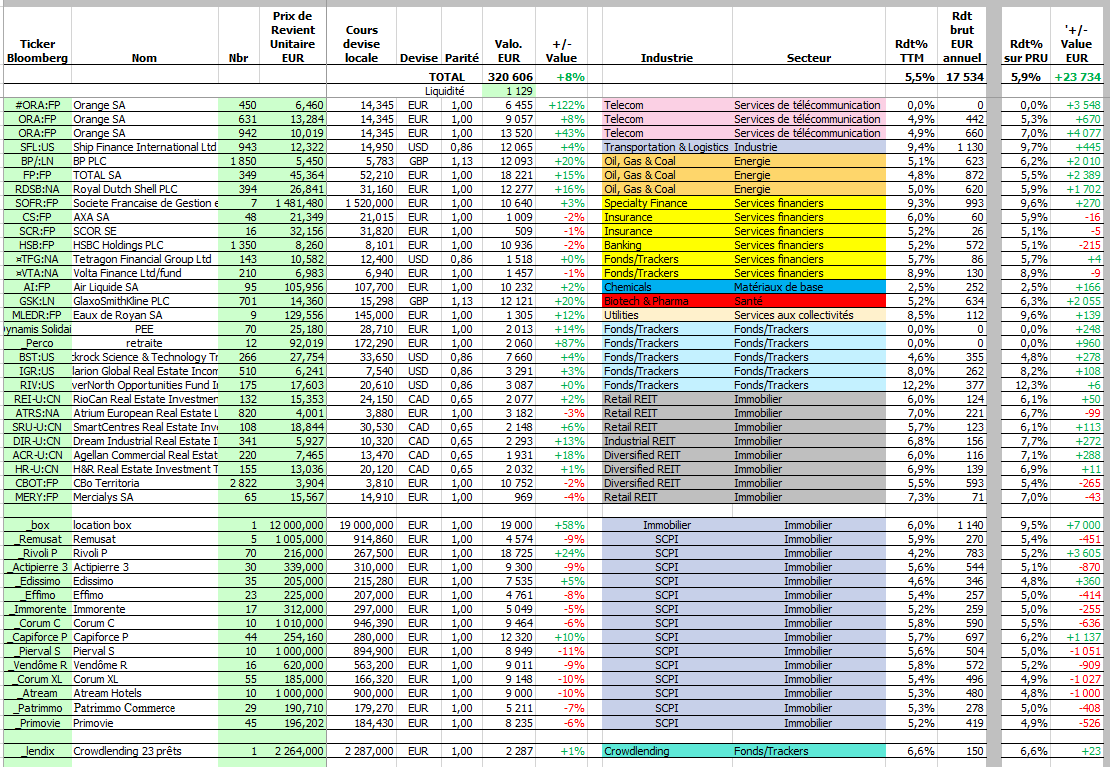Screen dimensions: 1110x767
Task: Click the turquoise Crowdlending industry cell
Action: click(x=667, y=751)
